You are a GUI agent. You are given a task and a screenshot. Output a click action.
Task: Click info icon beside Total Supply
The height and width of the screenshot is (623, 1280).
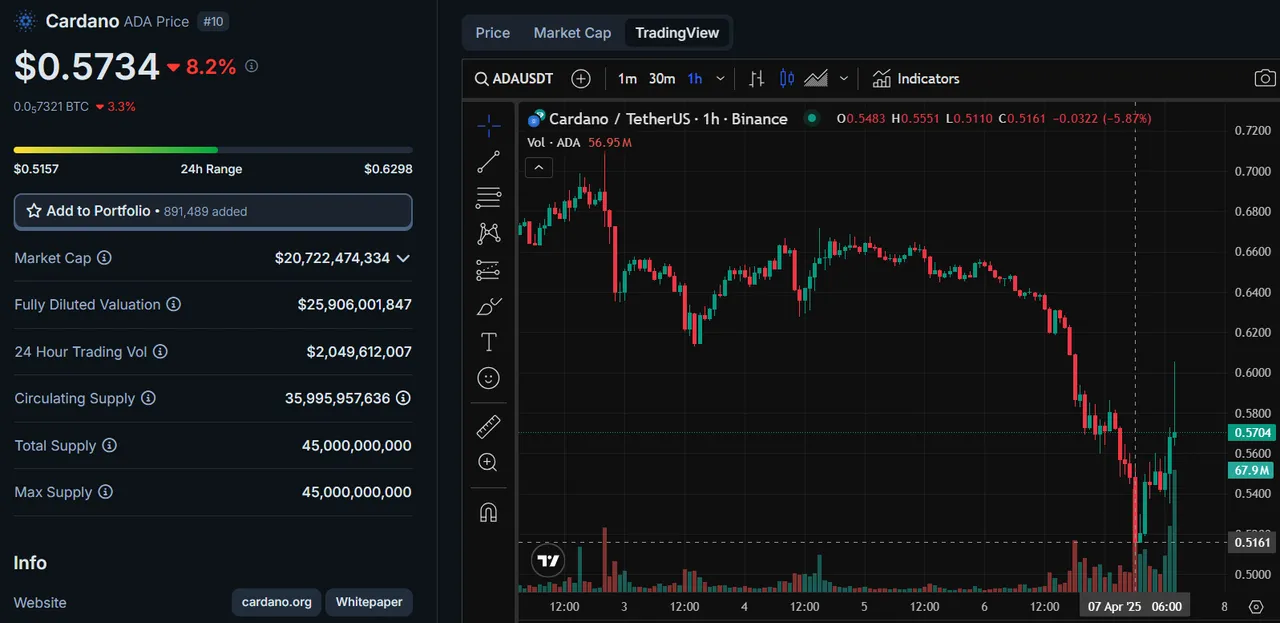click(x=110, y=446)
